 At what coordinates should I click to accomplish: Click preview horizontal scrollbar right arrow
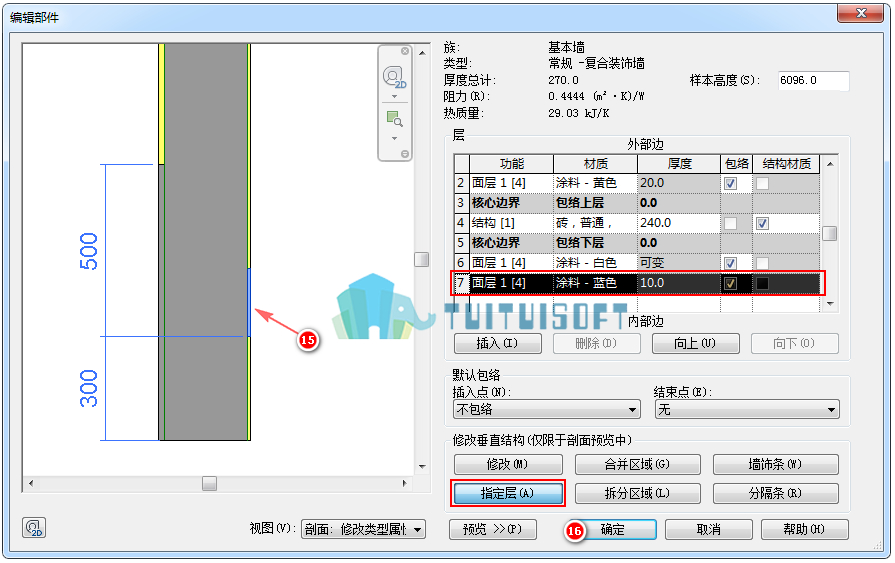tap(404, 484)
